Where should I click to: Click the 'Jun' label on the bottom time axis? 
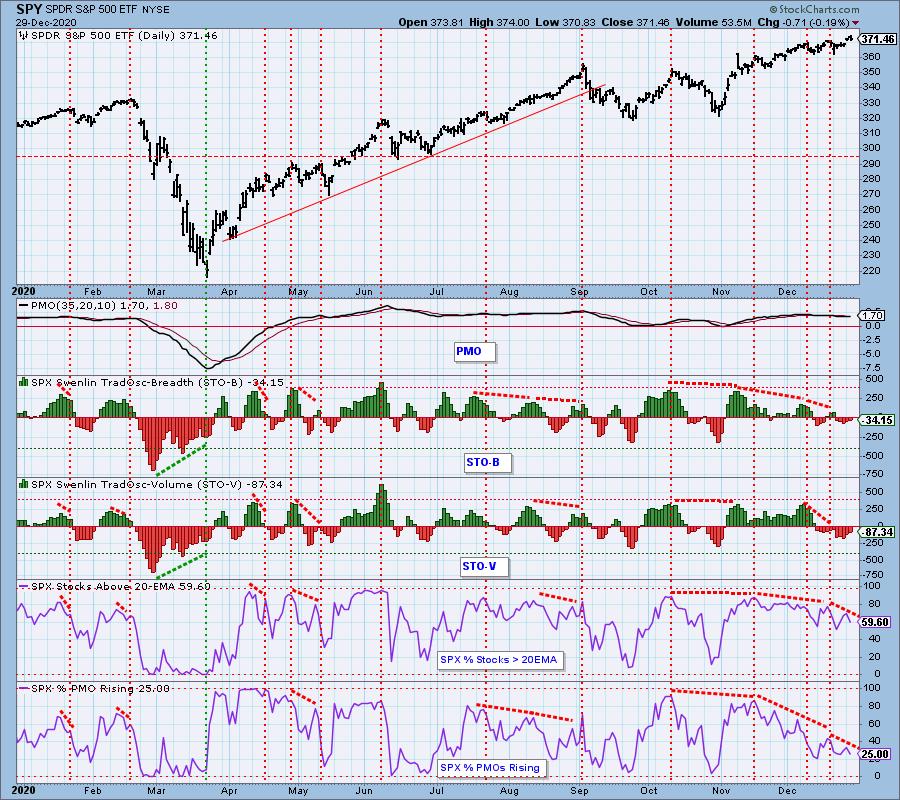tap(364, 791)
